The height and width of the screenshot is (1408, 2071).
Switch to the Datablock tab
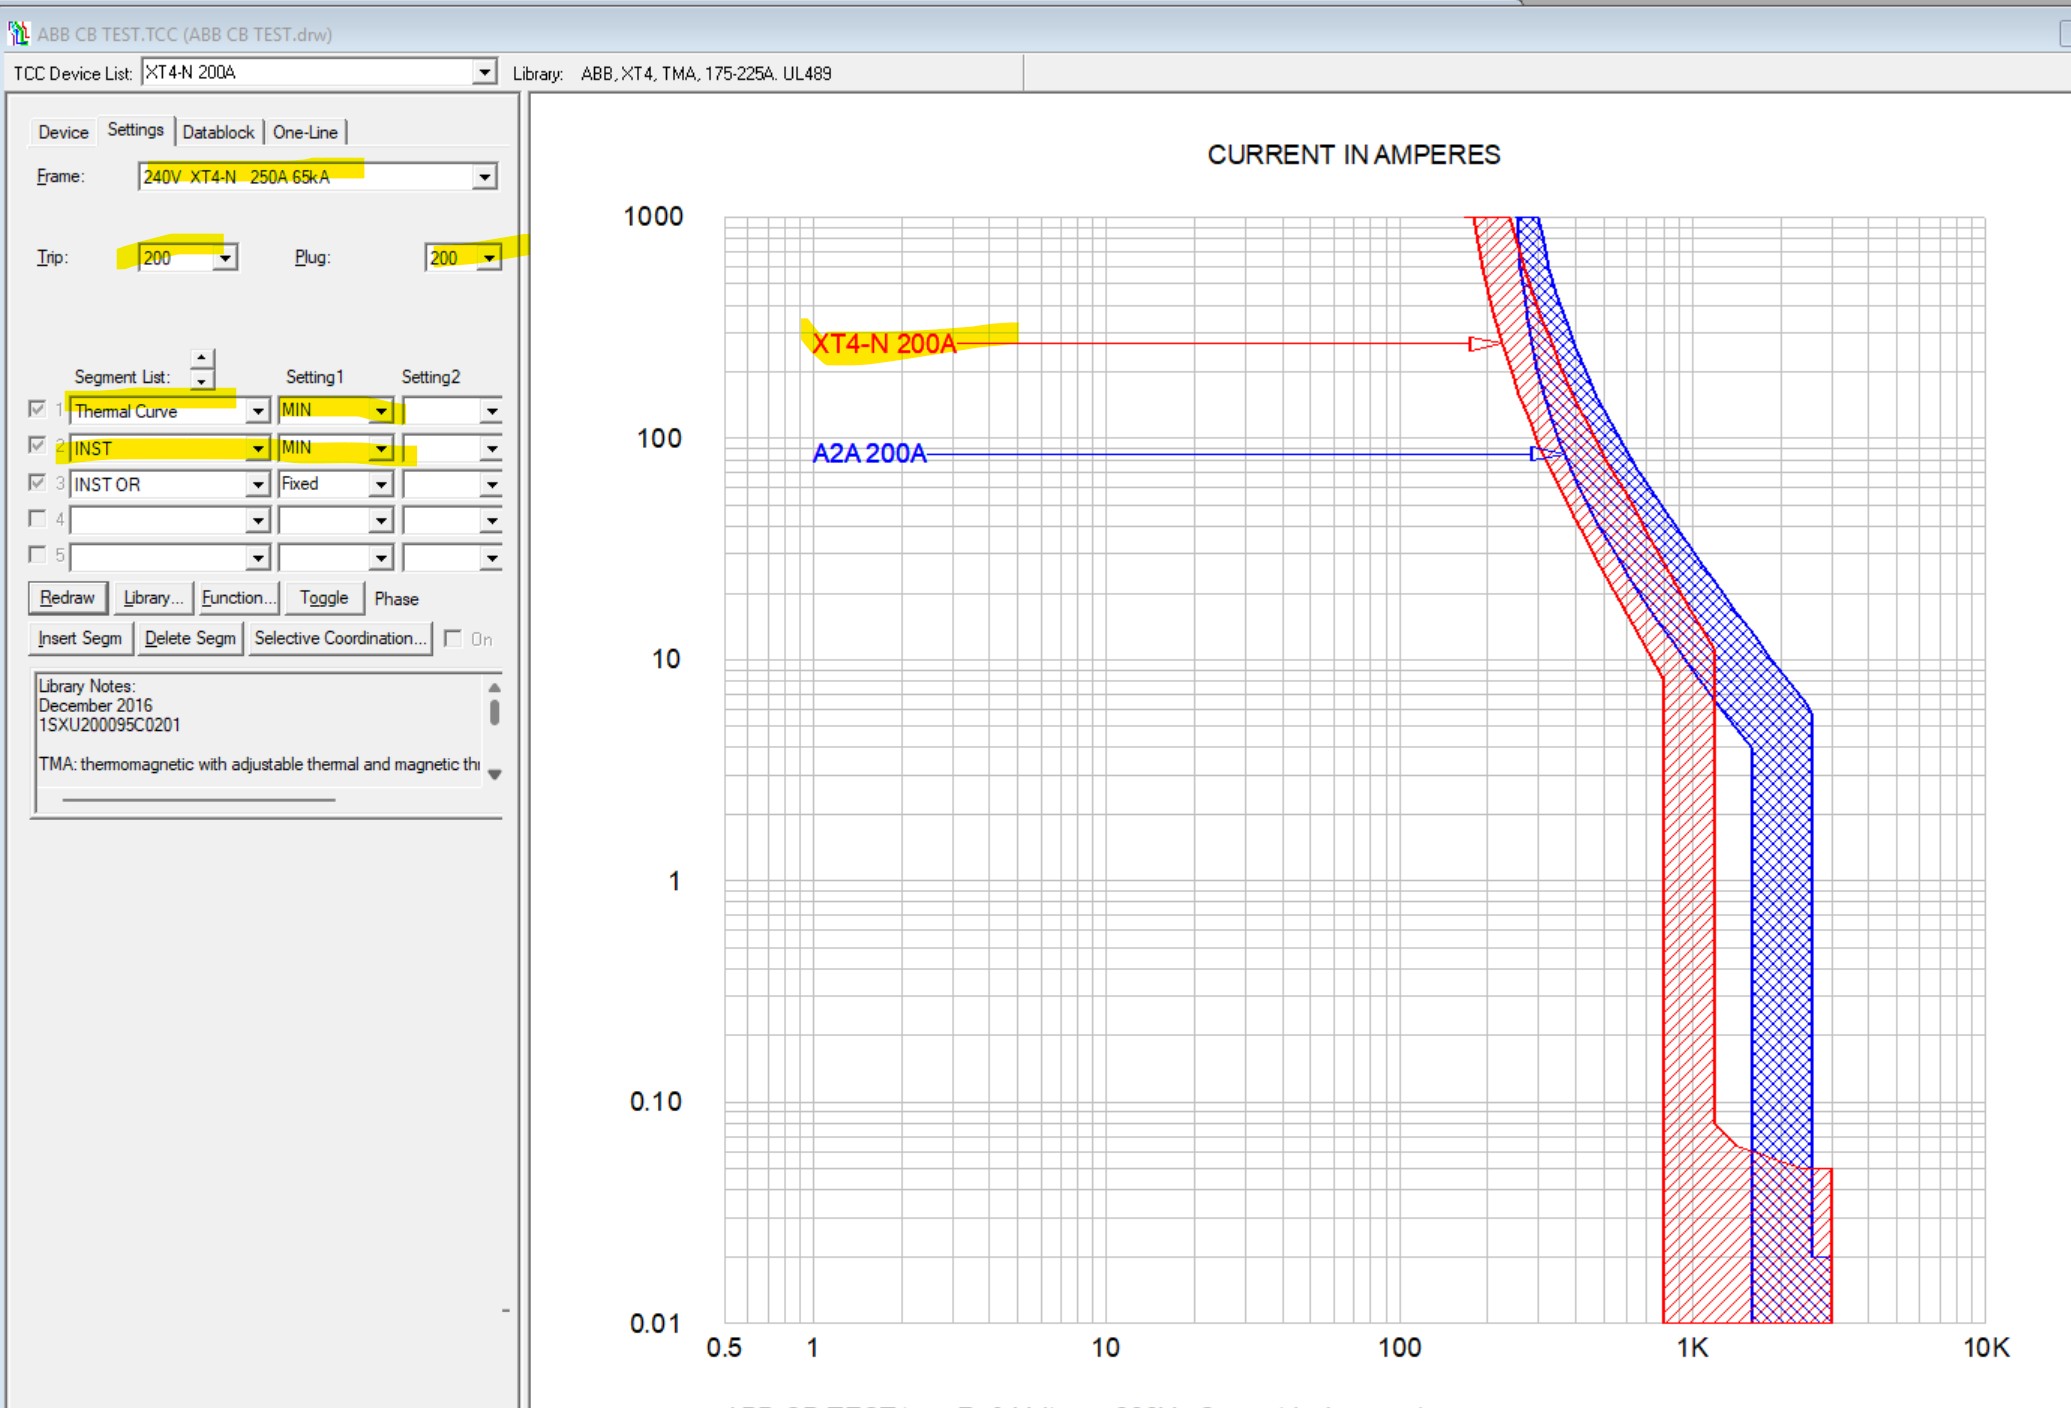[218, 132]
